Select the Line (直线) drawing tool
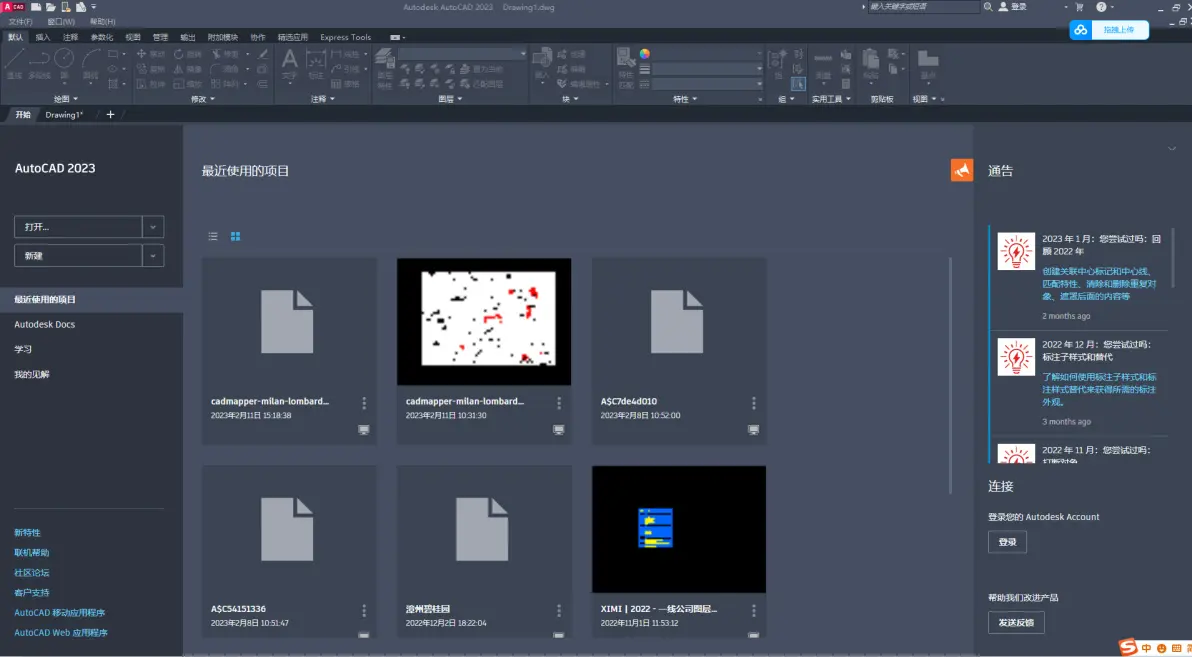The image size is (1192, 657). point(14,64)
